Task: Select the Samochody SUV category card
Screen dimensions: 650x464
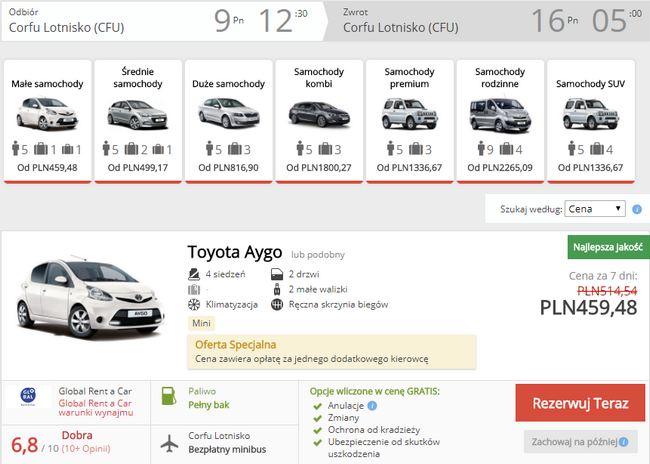Action: [x=591, y=121]
